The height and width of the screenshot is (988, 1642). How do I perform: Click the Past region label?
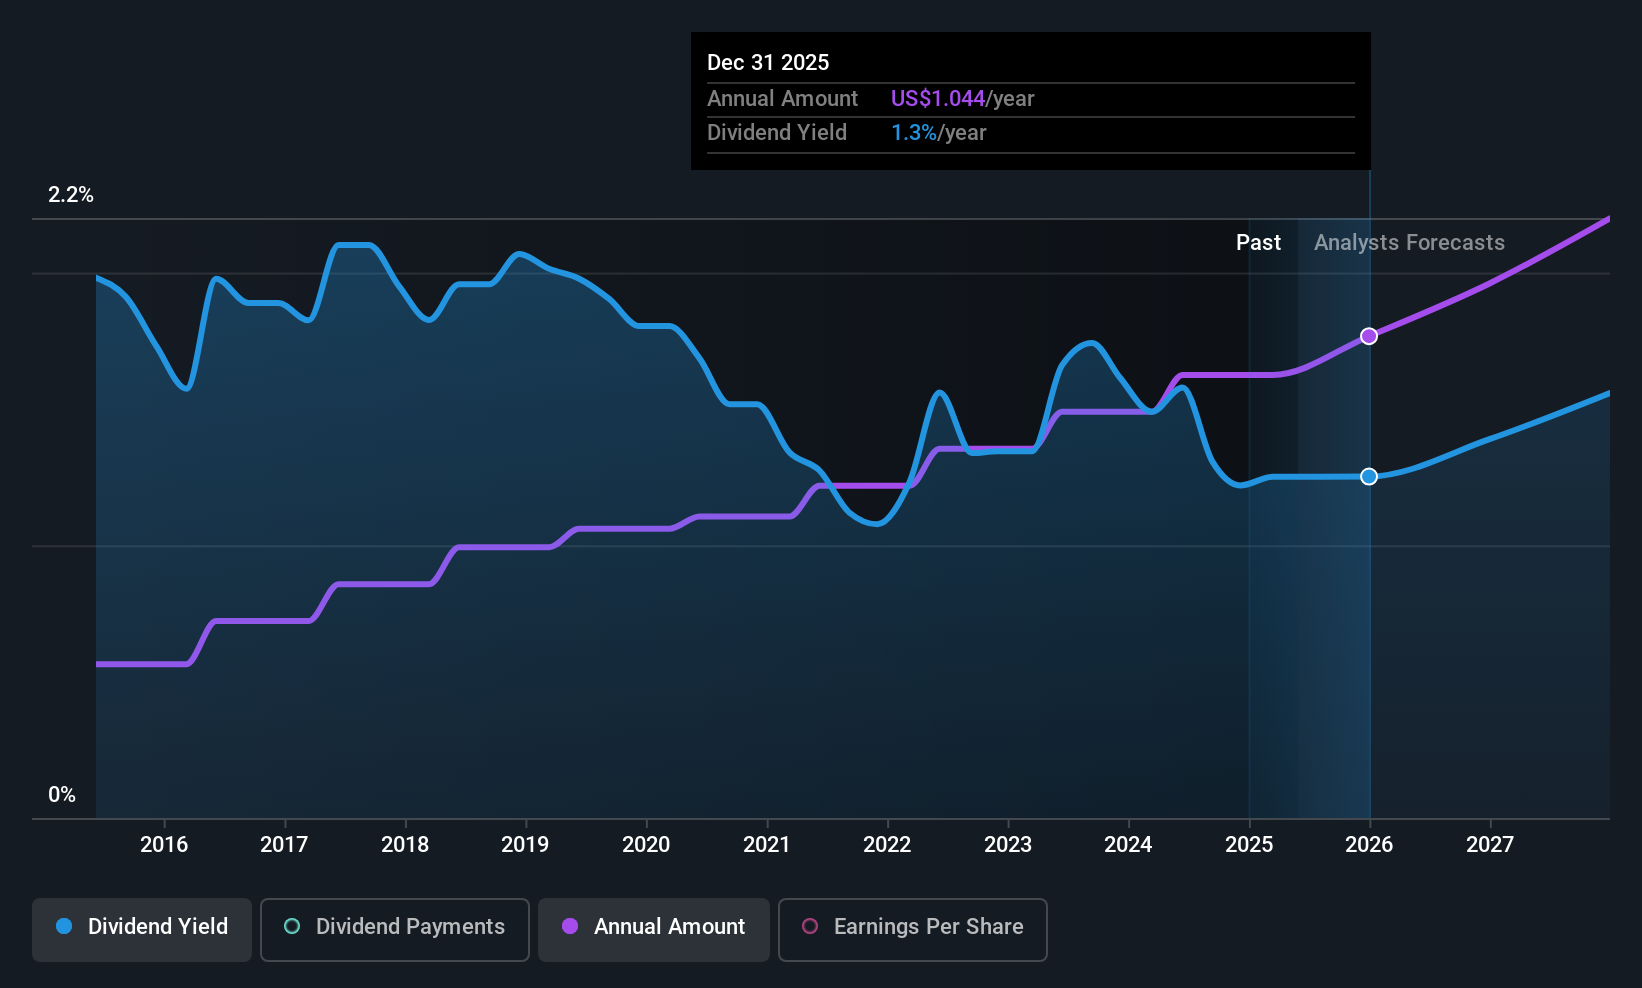[1258, 243]
